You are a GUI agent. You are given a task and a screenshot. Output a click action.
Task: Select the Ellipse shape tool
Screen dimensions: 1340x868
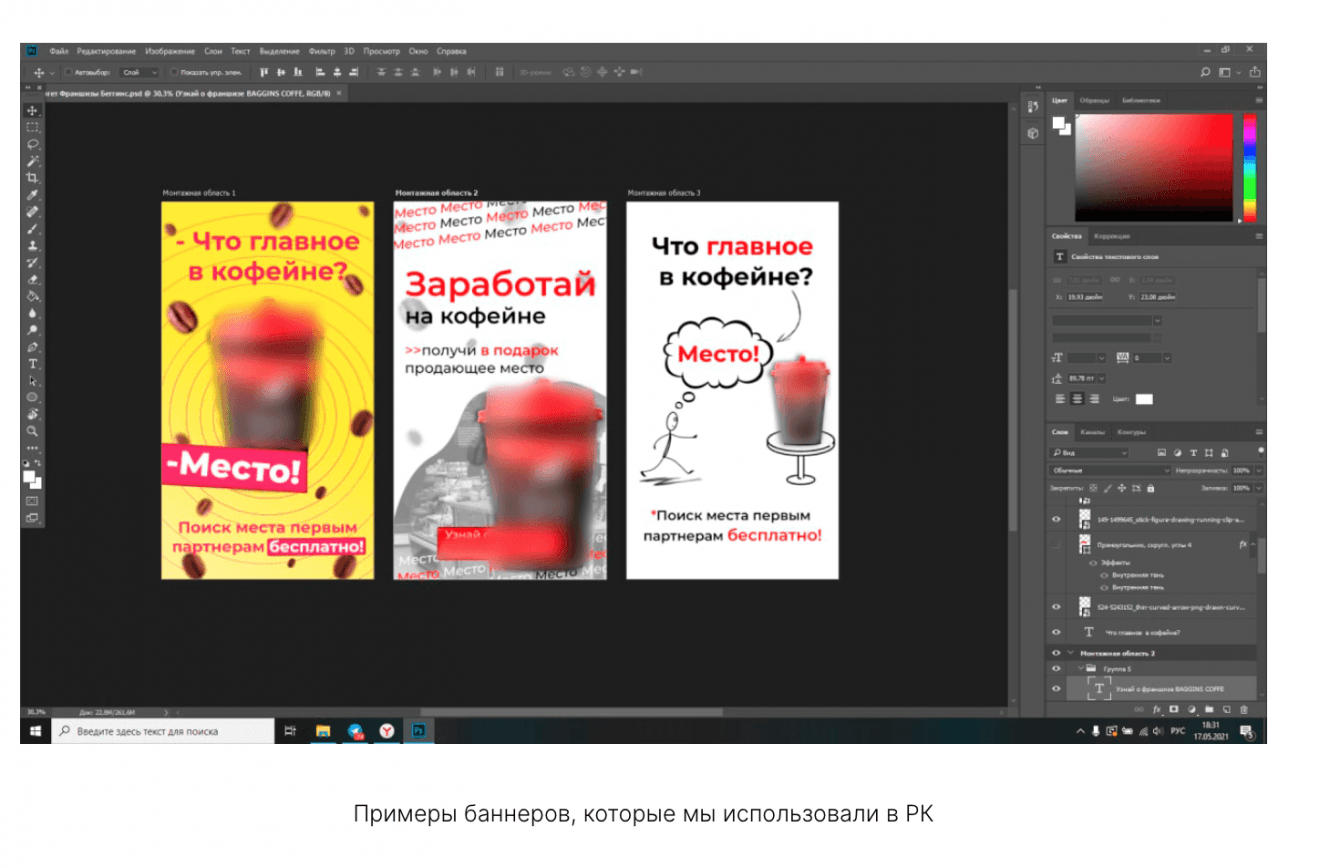point(33,398)
